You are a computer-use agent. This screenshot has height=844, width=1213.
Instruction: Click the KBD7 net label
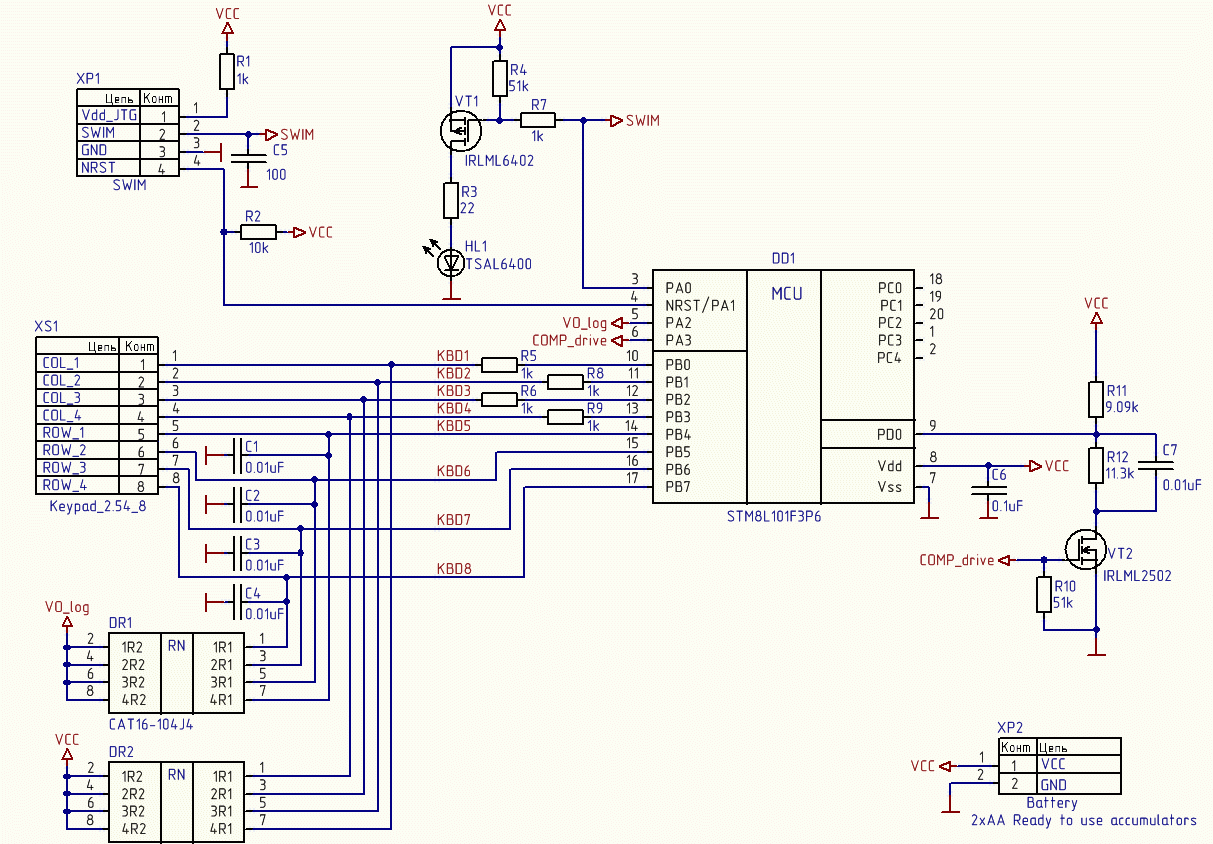click(x=453, y=520)
